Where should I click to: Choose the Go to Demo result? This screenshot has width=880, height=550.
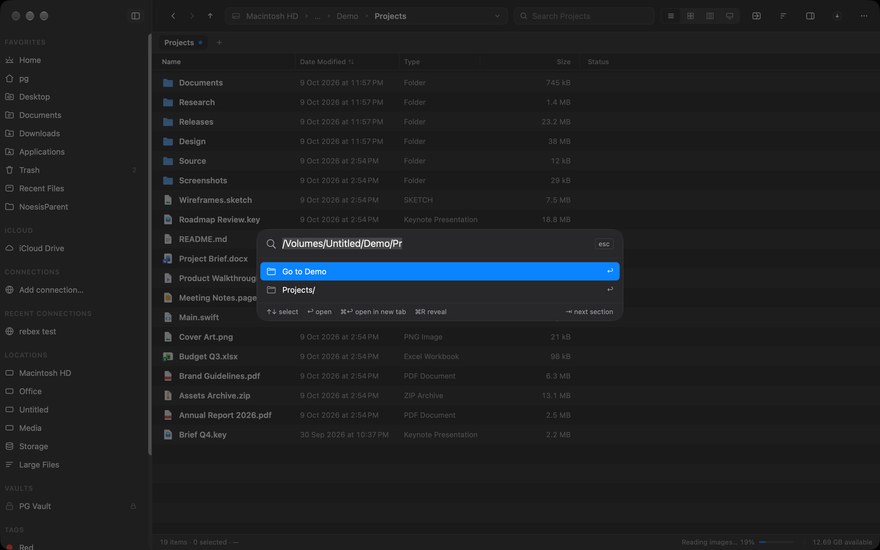coord(440,271)
